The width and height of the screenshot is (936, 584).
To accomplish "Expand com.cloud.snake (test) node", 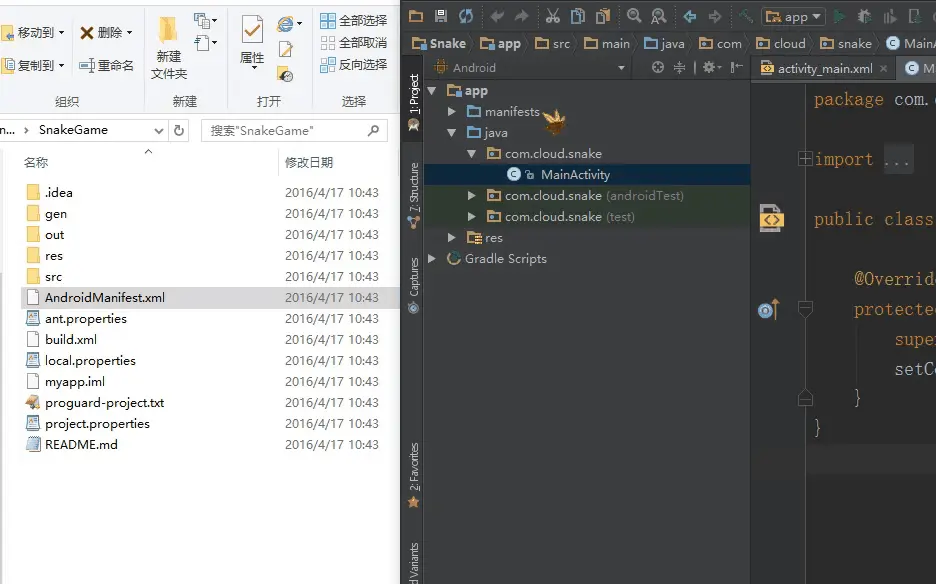I will tap(472, 216).
